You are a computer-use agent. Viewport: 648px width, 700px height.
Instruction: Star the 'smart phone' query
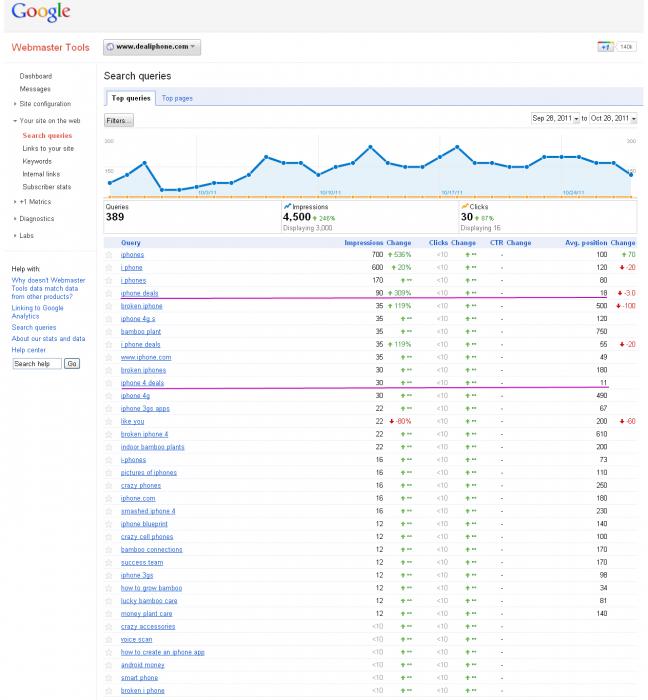[108, 678]
